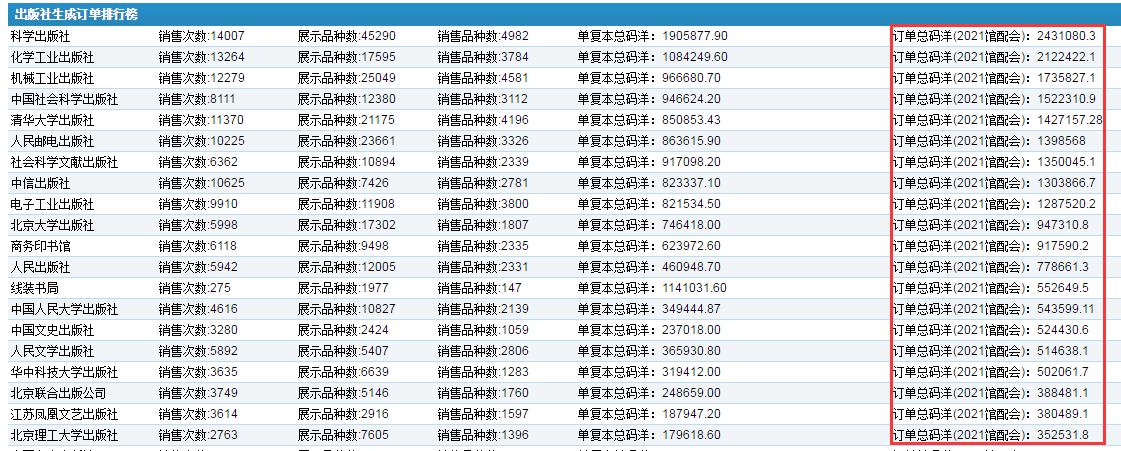The height and width of the screenshot is (451, 1121).
Task: Click the 出版社生成订单排行榜 table header
Action: (x=76, y=15)
